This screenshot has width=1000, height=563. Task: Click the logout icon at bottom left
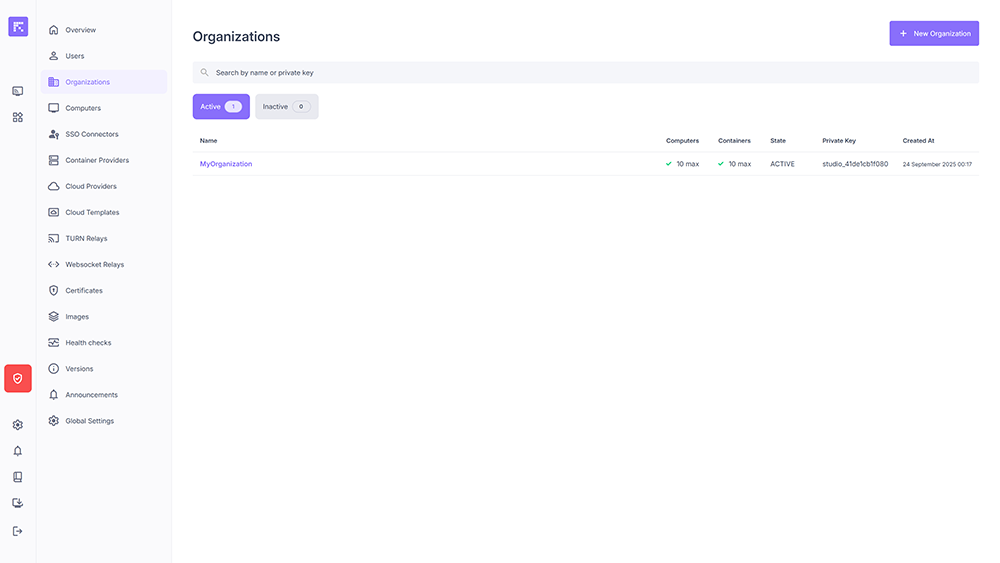pos(18,531)
